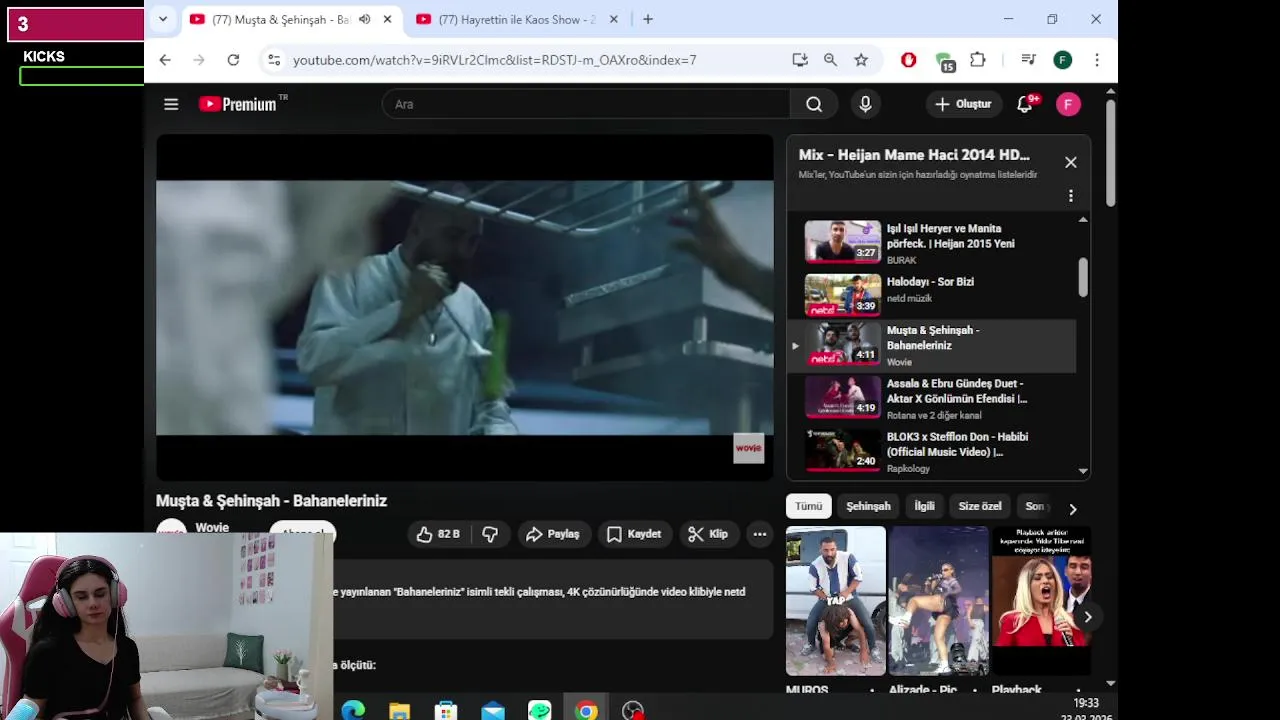Click the Kaydet save button
1280x720 pixels.
click(634, 534)
